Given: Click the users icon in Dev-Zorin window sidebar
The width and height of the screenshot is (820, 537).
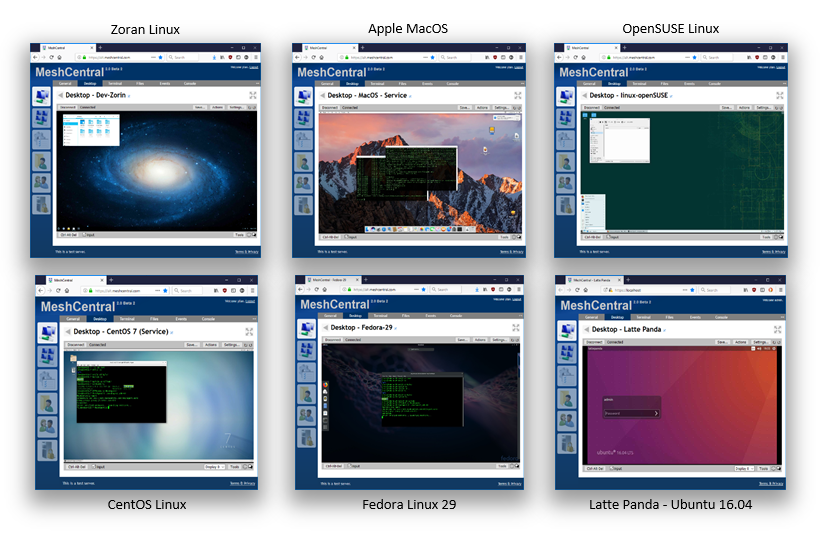Looking at the screenshot, I should tap(41, 183).
